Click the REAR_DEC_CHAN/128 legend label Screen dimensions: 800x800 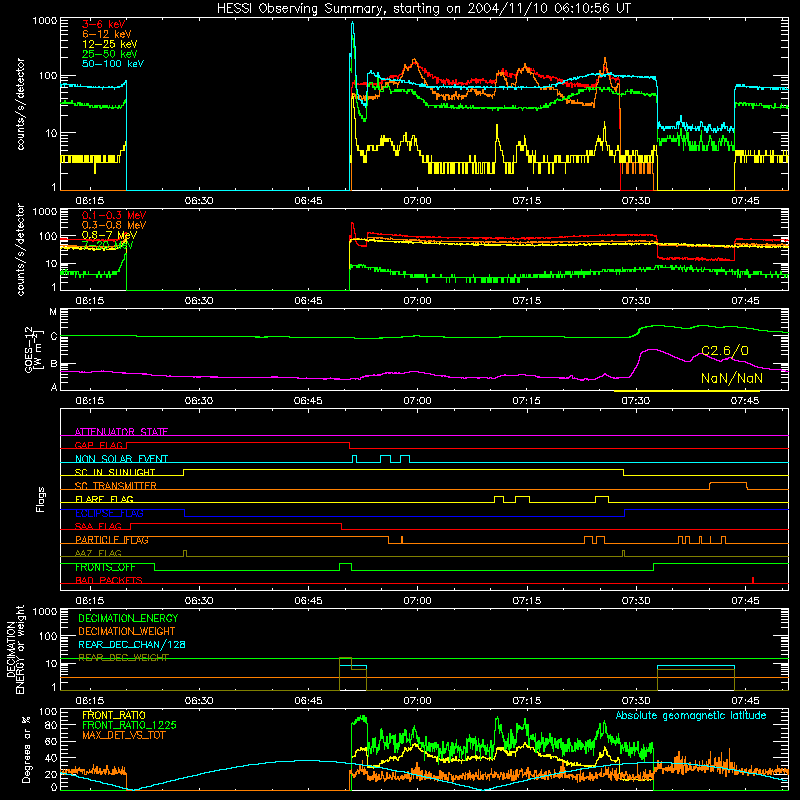132,644
